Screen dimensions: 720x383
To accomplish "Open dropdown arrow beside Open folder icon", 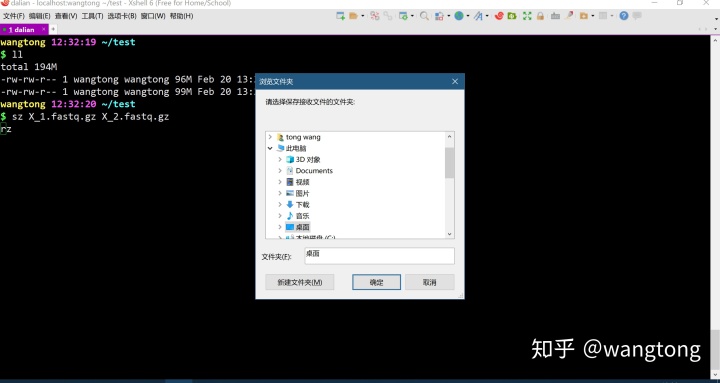I will coord(362,16).
